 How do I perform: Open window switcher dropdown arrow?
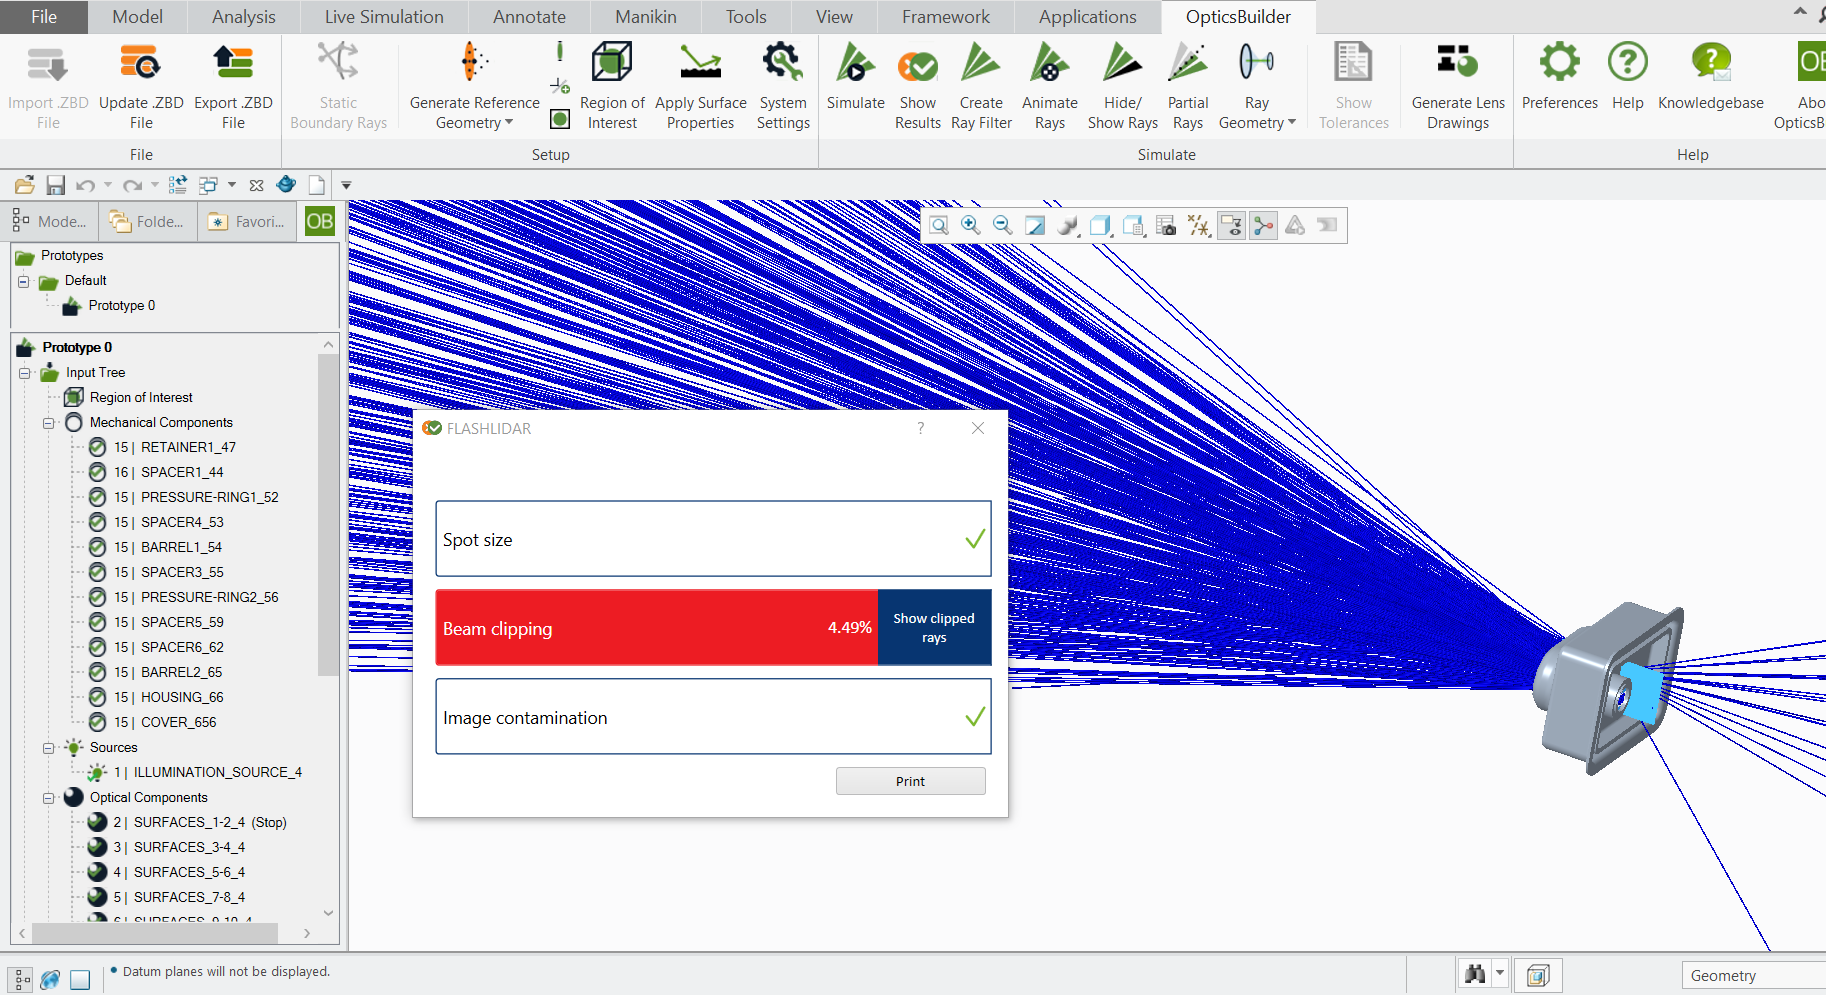click(232, 185)
